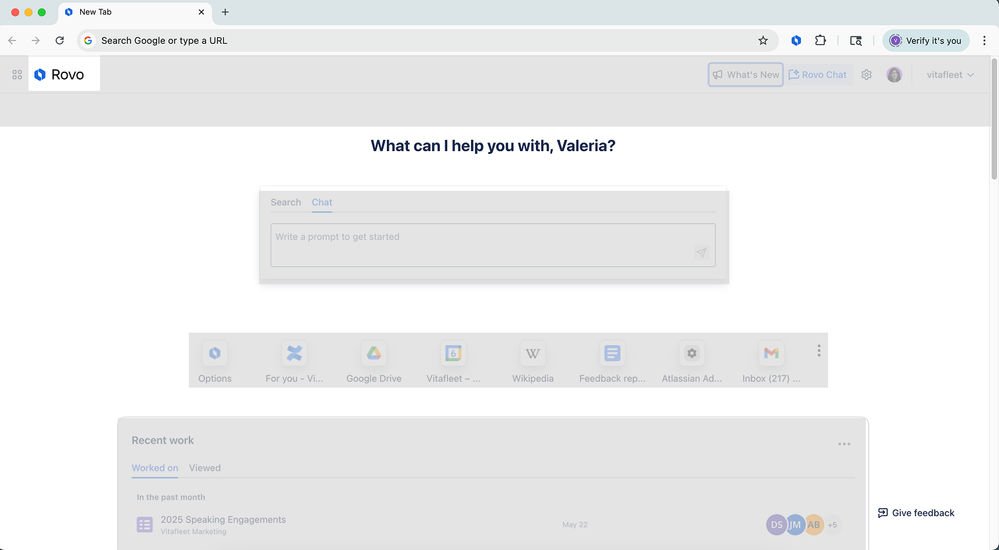Click the 'May 22' date text
This screenshot has height=550, width=999.
point(575,525)
